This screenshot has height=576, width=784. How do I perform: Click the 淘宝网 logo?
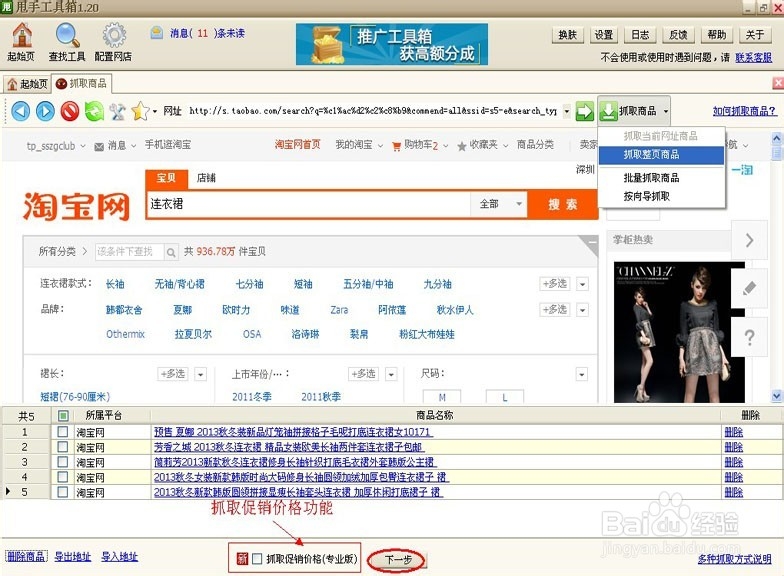(x=76, y=206)
